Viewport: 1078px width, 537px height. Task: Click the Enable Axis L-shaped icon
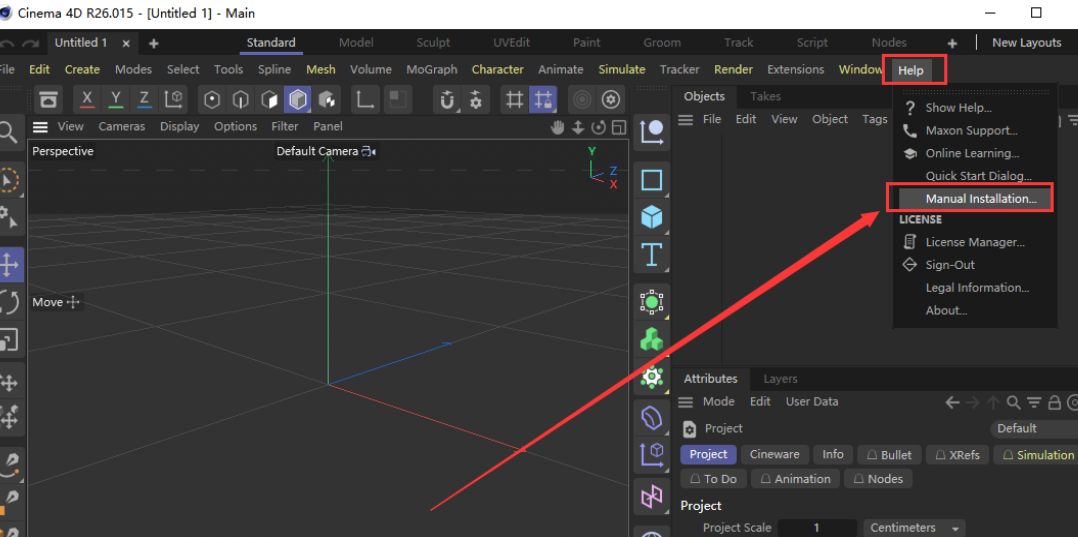pos(366,100)
